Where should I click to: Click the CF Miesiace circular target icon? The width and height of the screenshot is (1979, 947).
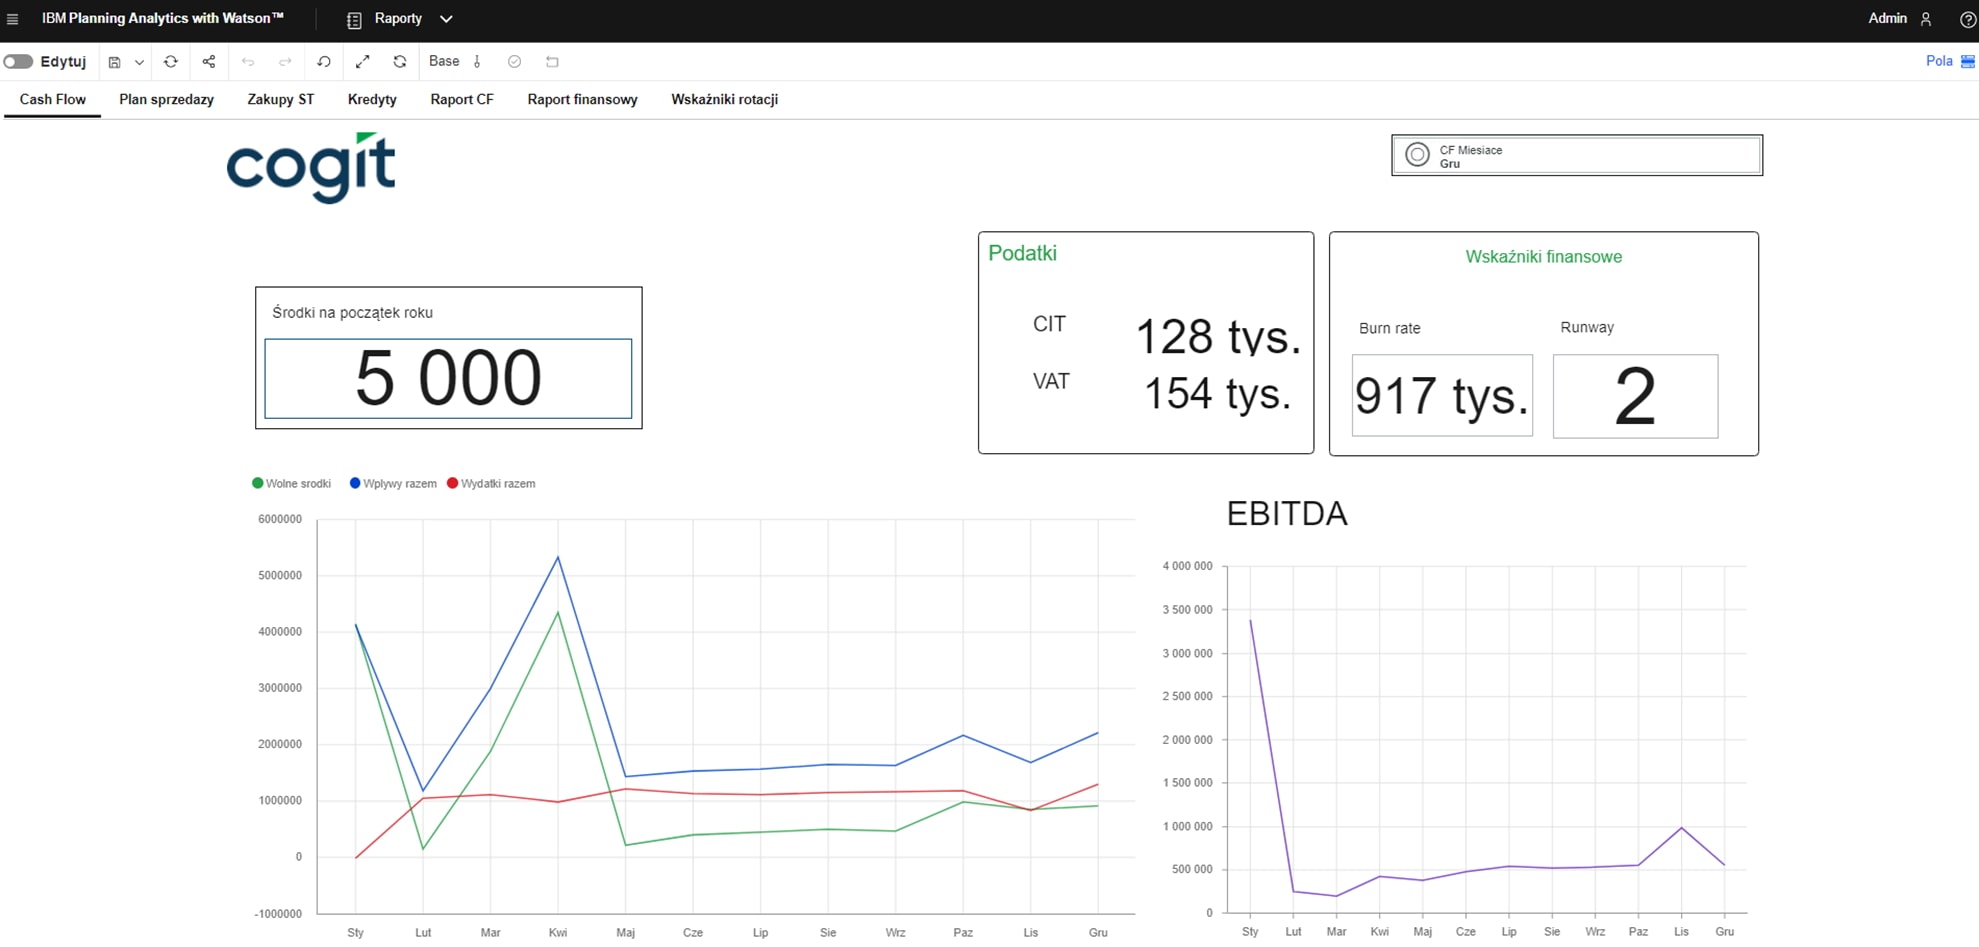(1417, 155)
